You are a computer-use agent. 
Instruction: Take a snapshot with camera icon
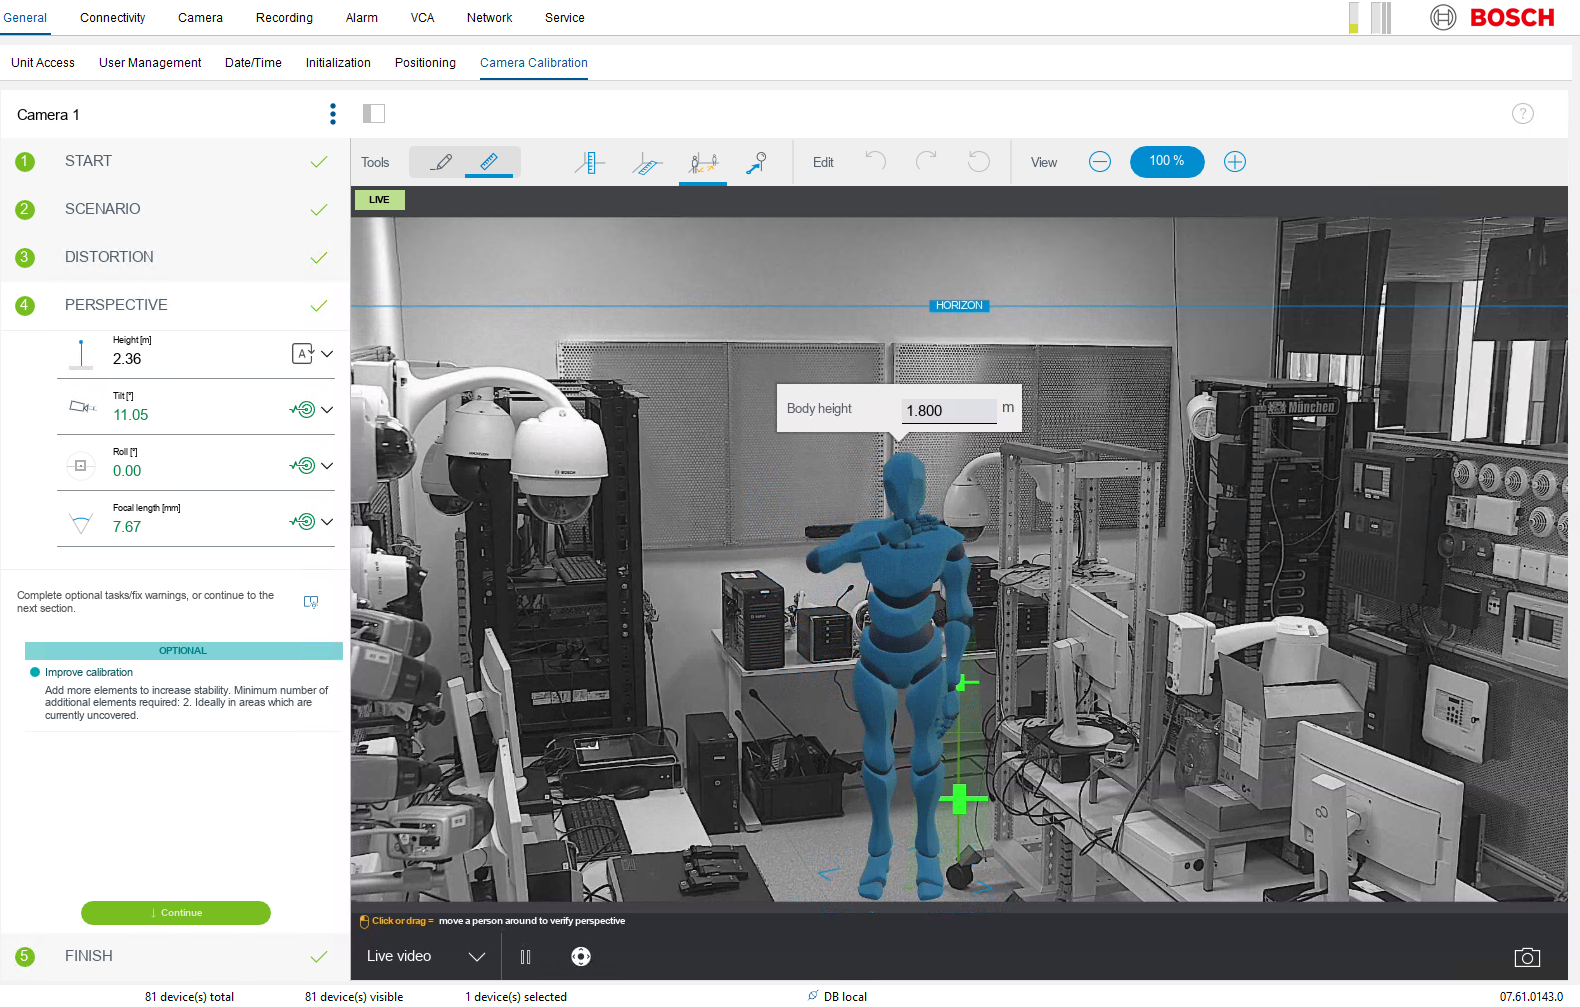coord(1527,957)
